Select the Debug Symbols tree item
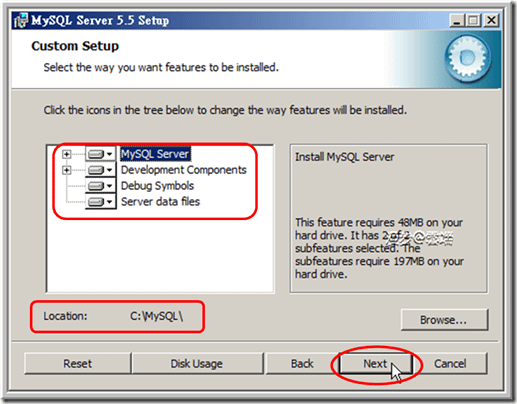 [x=157, y=186]
